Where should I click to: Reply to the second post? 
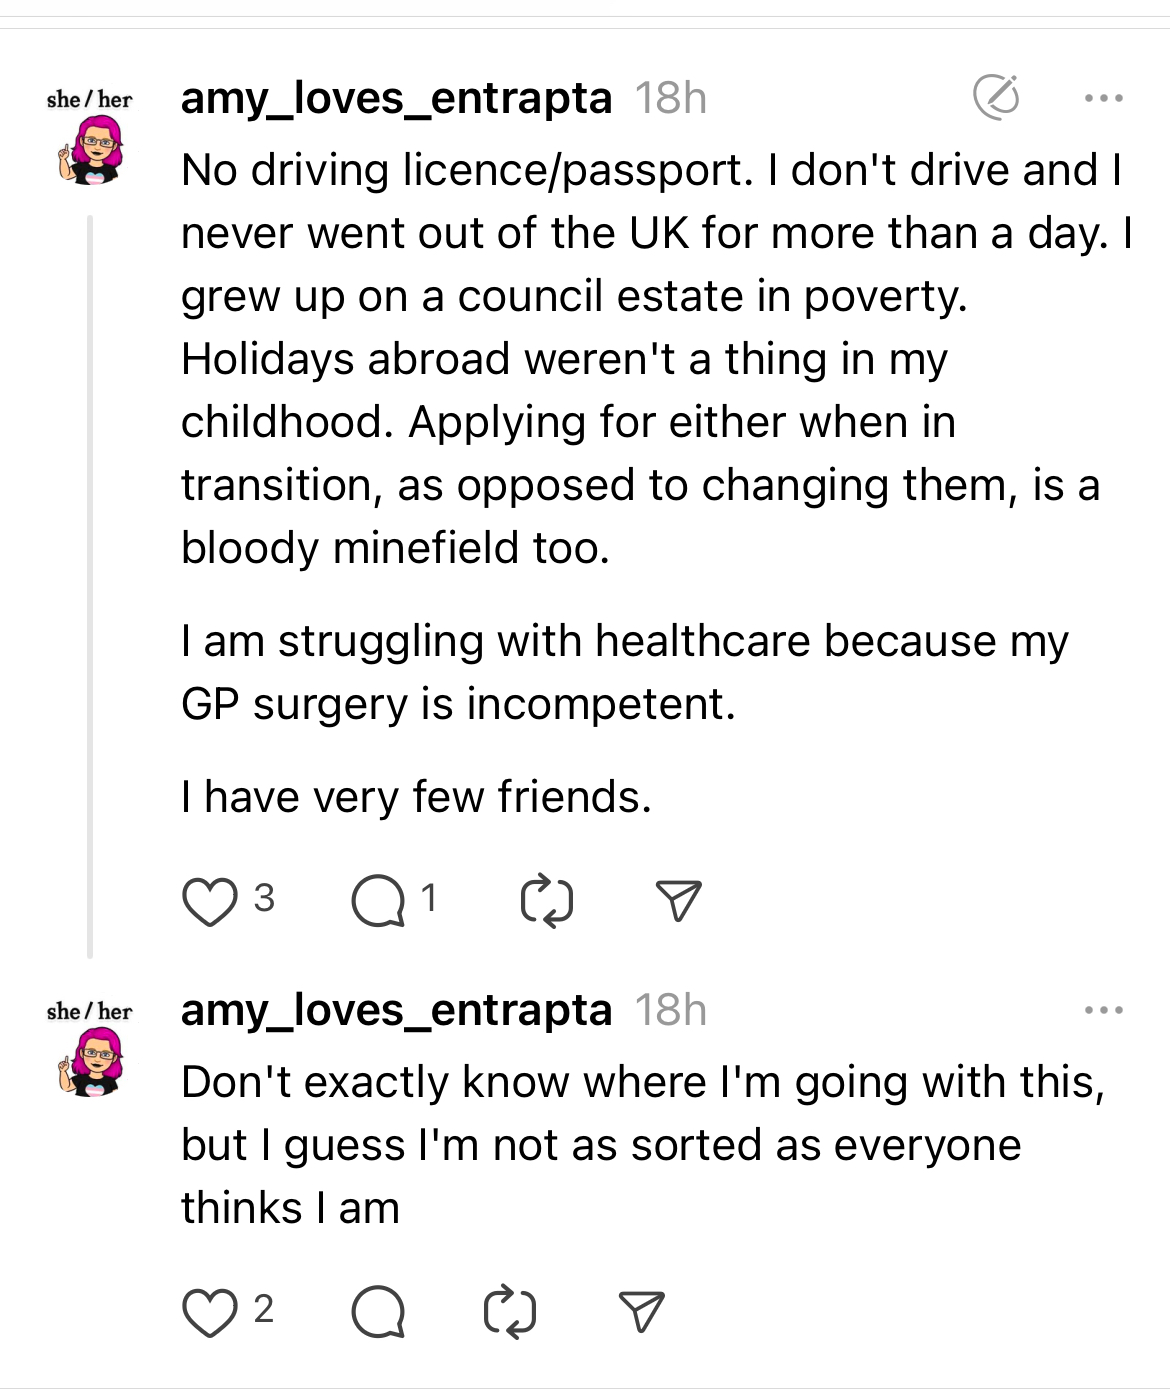(378, 1313)
